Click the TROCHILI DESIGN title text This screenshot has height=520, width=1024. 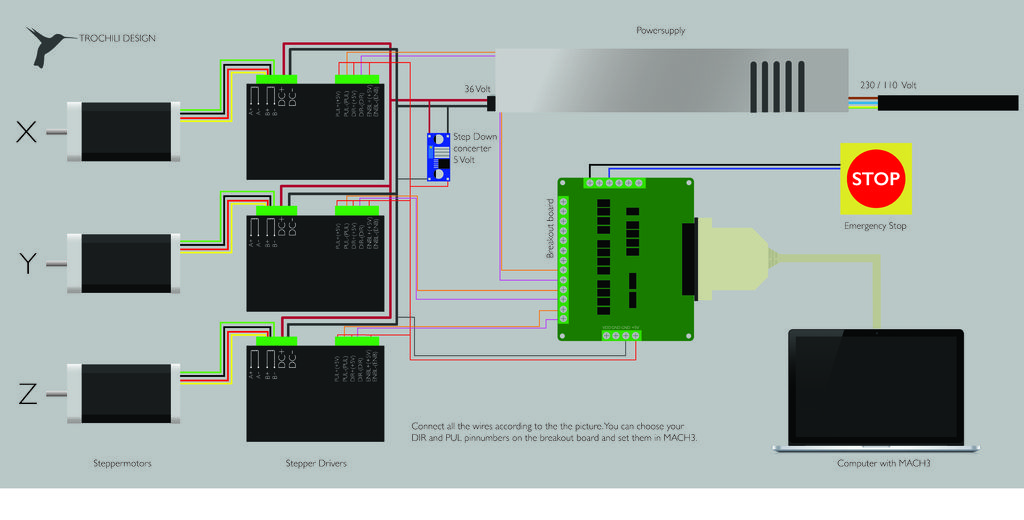[x=117, y=38]
